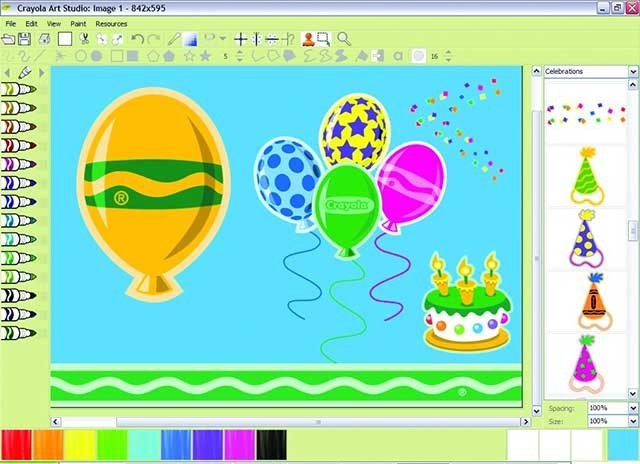Activate the rectangular selection tool
The height and width of the screenshot is (464, 640).
click(x=324, y=39)
